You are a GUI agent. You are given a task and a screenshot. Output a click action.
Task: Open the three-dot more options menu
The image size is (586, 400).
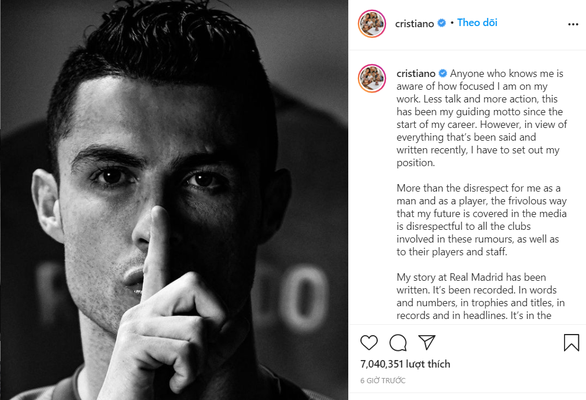(x=573, y=24)
